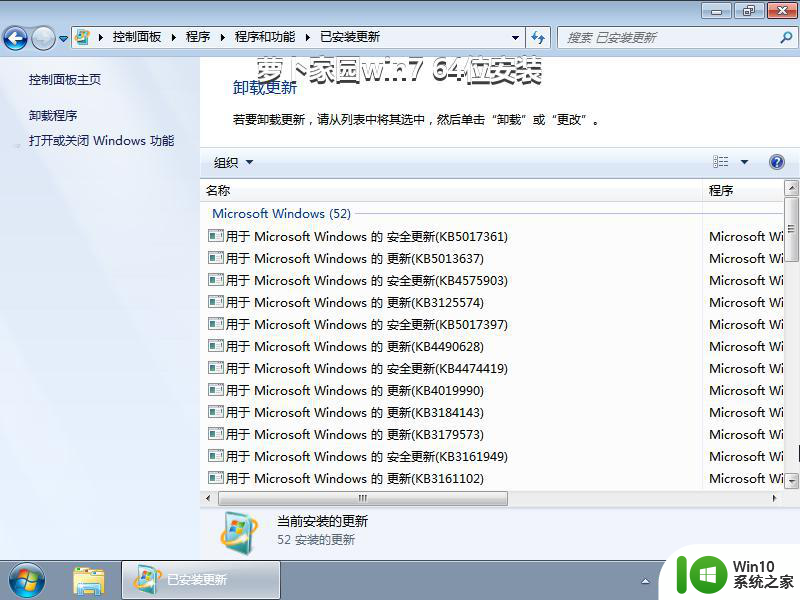The width and height of the screenshot is (800, 600).
Task: Open the Windows Start orb
Action: click(x=27, y=579)
